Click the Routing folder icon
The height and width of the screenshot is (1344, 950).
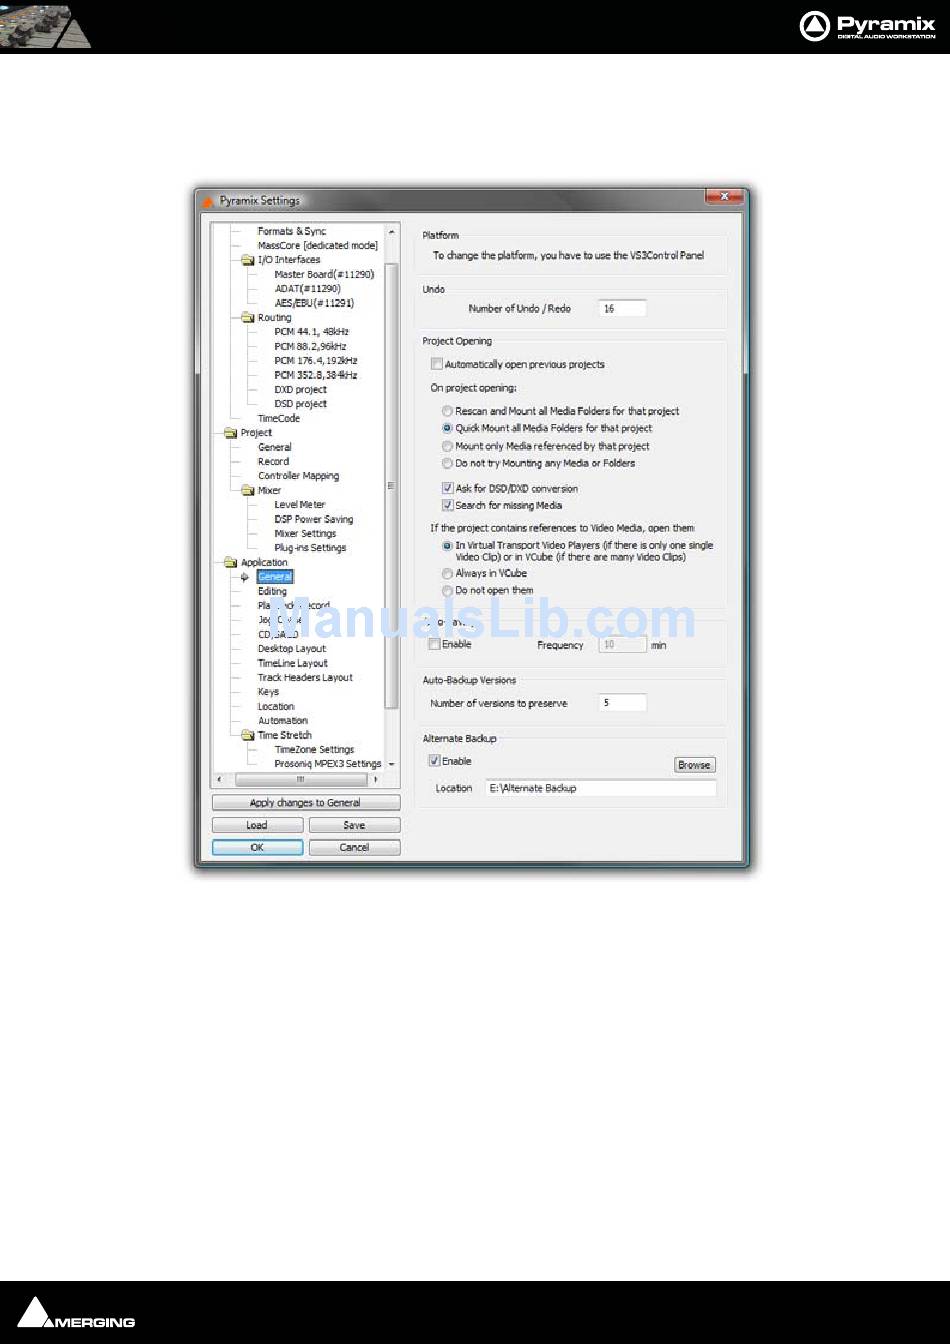coord(248,317)
